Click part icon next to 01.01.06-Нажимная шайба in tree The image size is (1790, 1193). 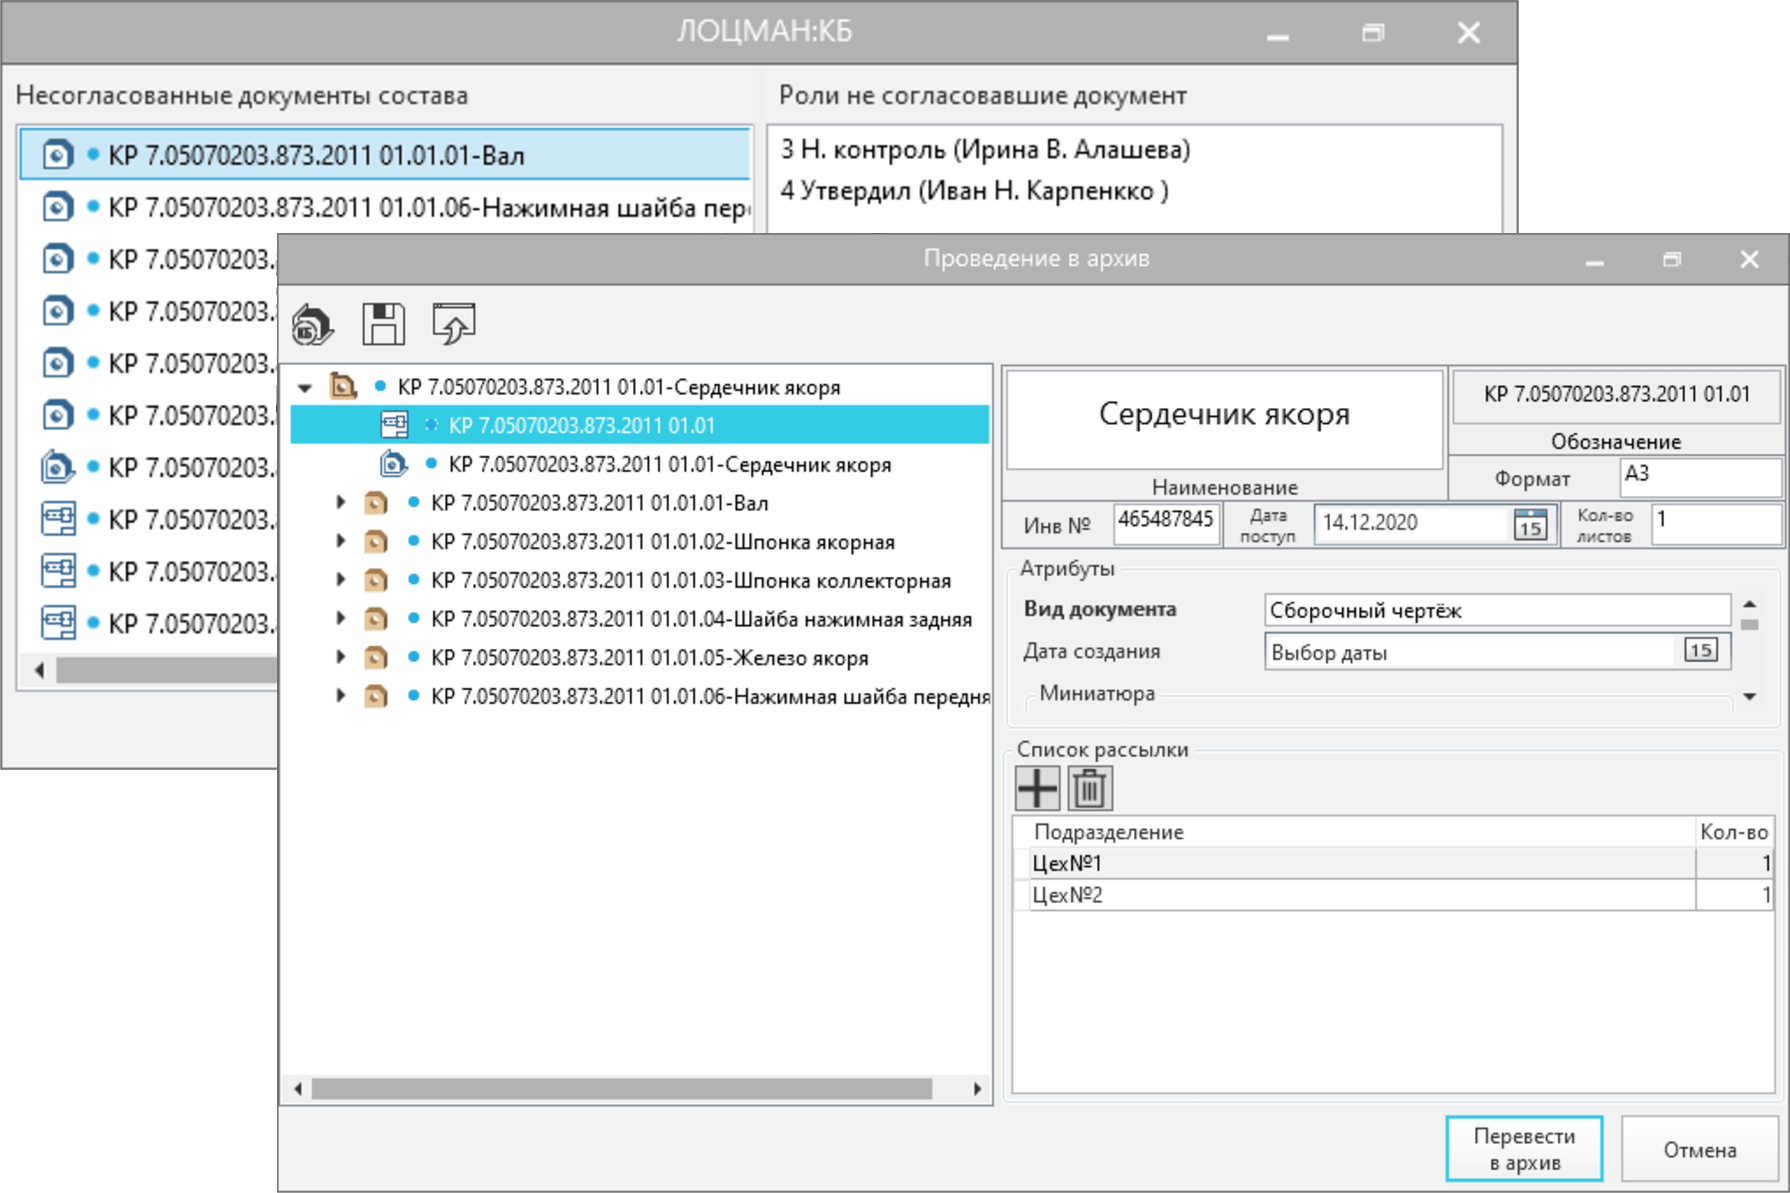[376, 696]
